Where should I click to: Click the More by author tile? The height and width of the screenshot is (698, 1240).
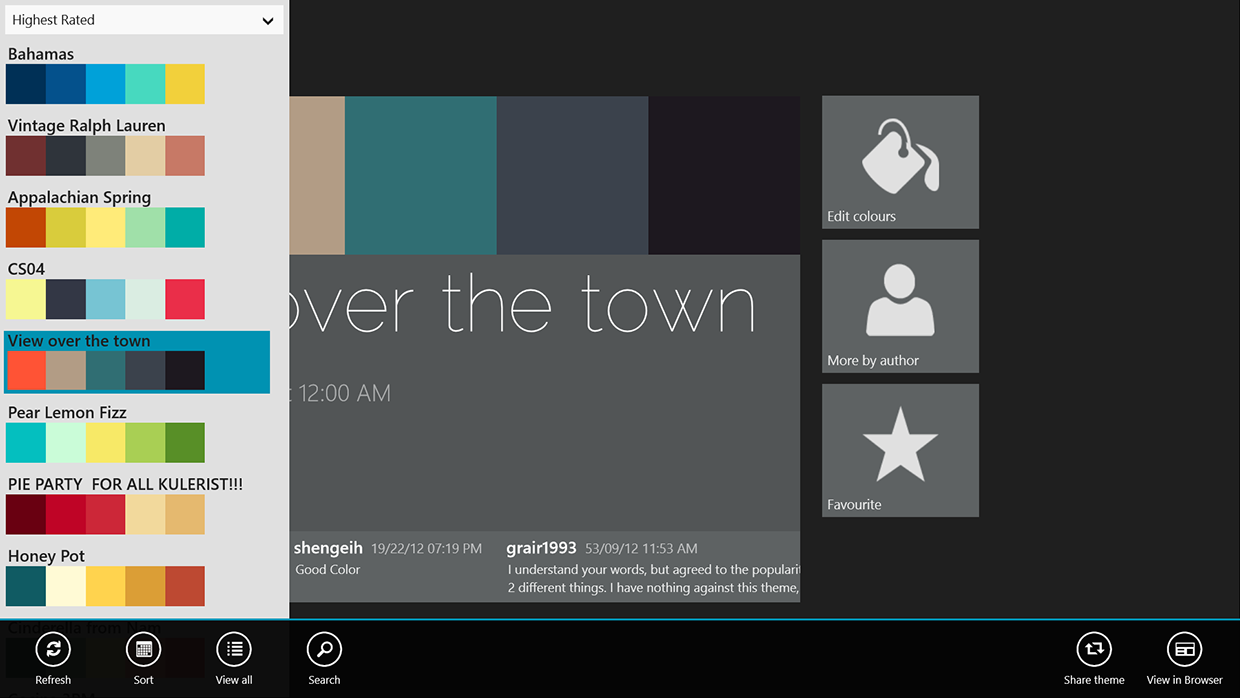coord(899,306)
